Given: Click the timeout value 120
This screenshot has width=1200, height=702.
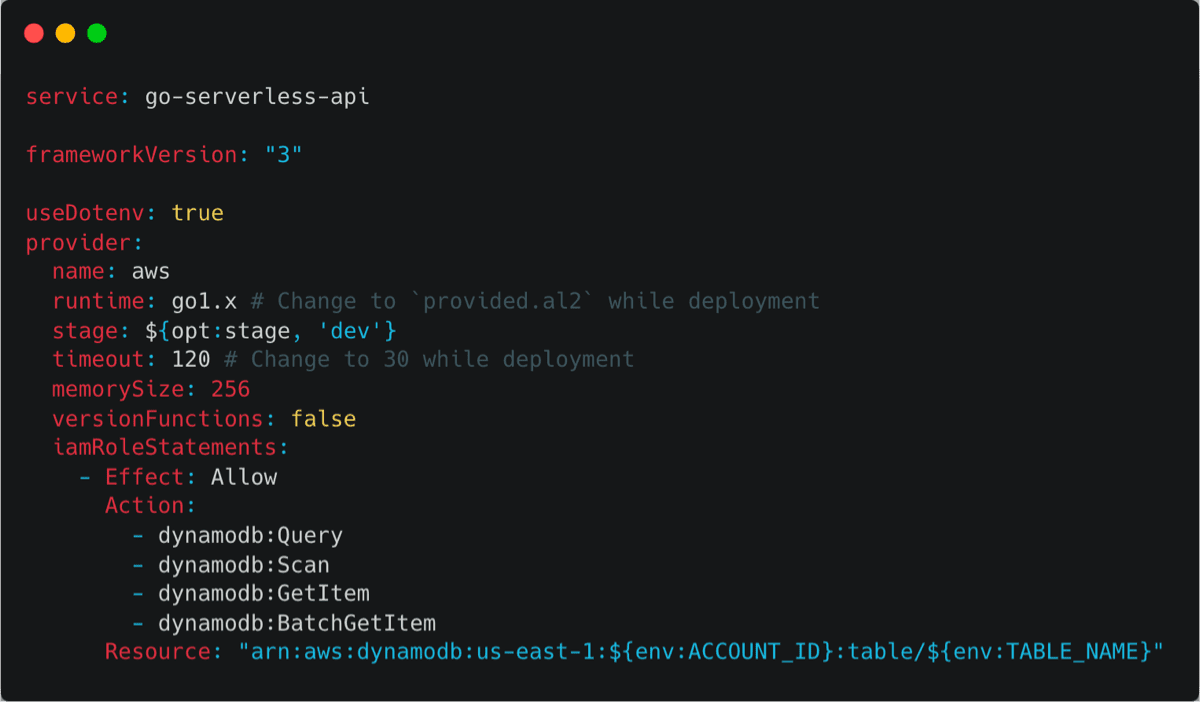Looking at the screenshot, I should (x=191, y=359).
